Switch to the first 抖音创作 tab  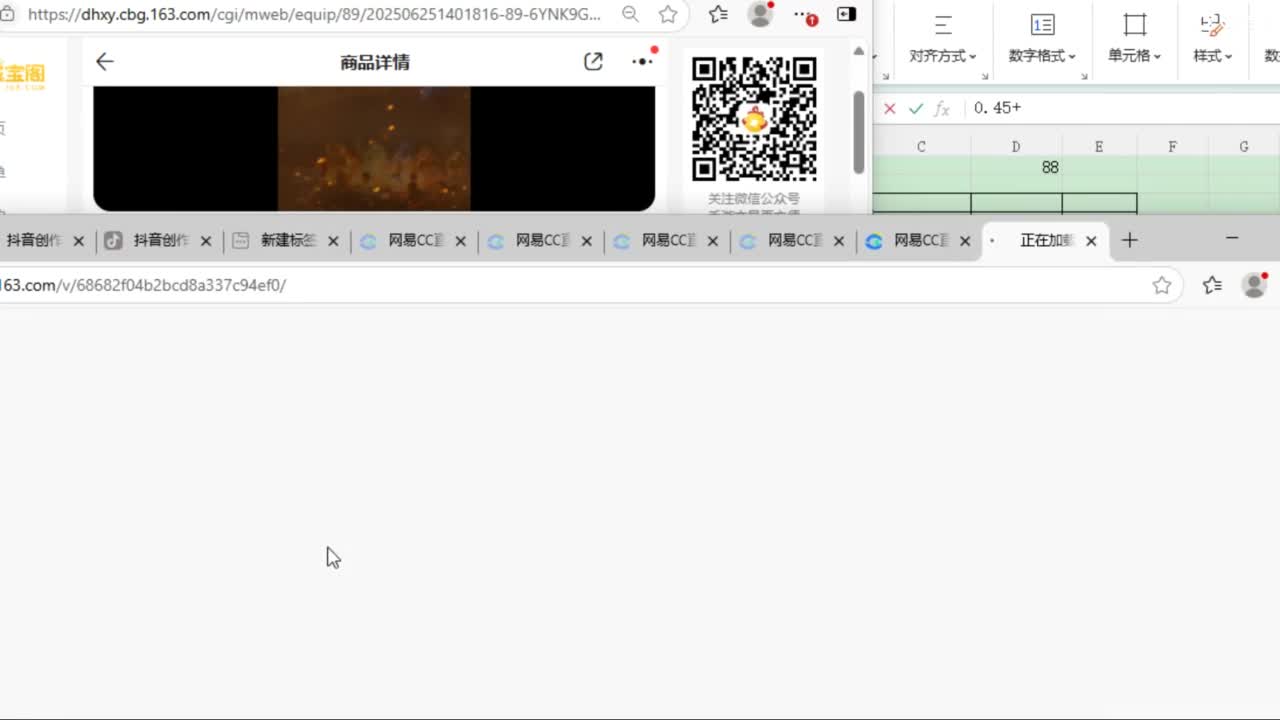34,240
